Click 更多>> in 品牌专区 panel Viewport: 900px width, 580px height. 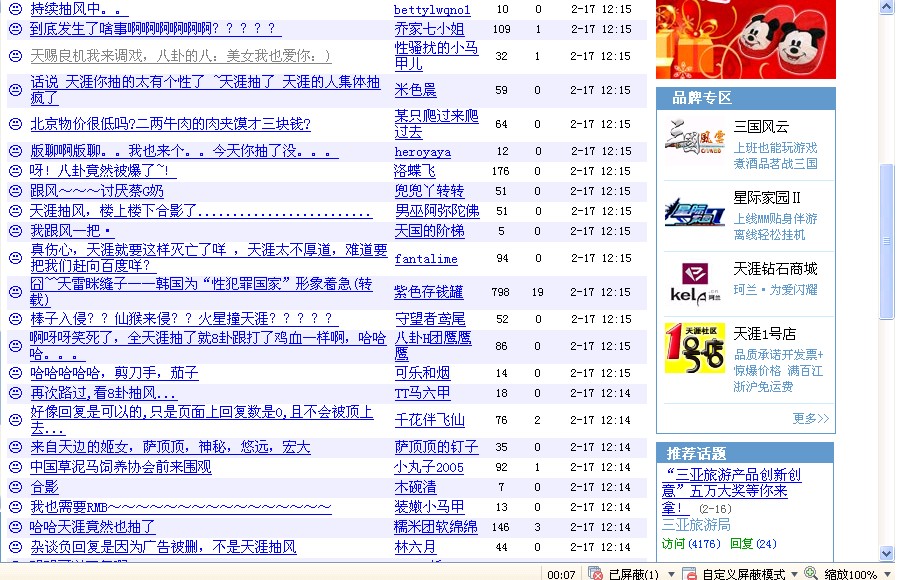click(x=810, y=418)
